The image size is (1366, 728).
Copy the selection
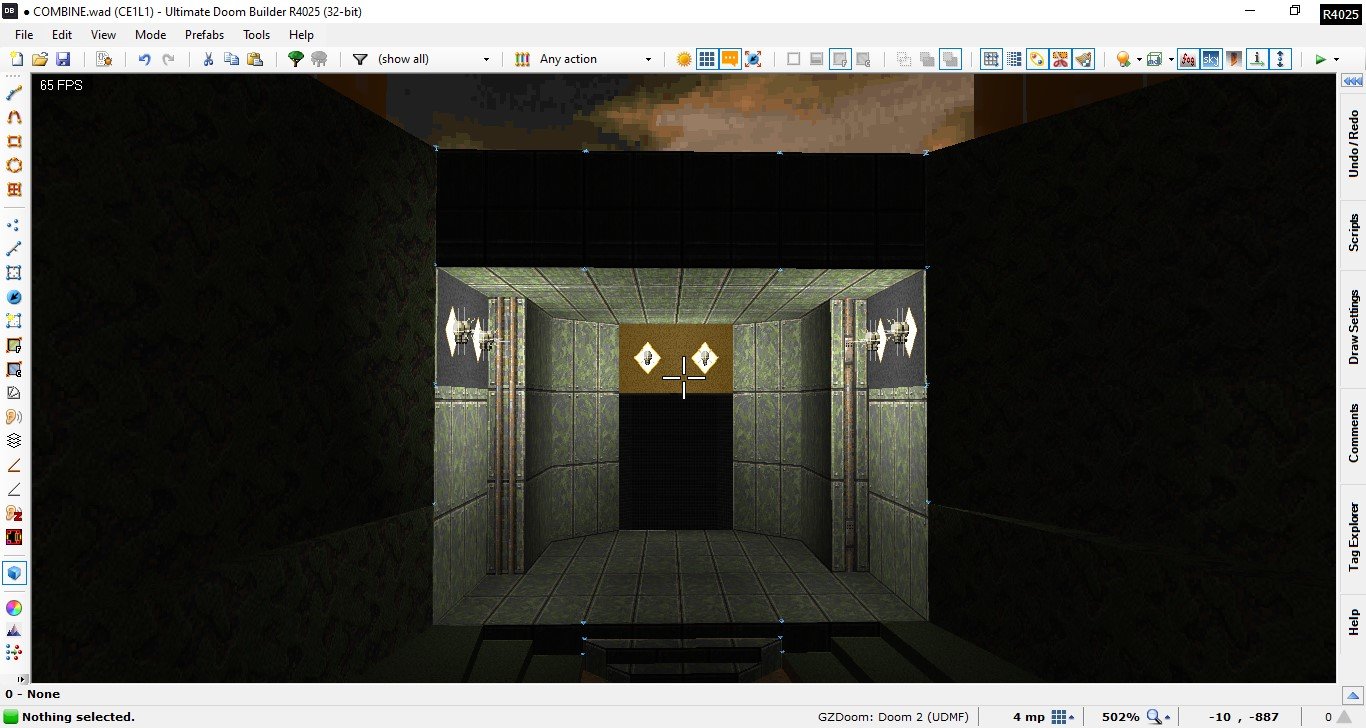click(231, 59)
